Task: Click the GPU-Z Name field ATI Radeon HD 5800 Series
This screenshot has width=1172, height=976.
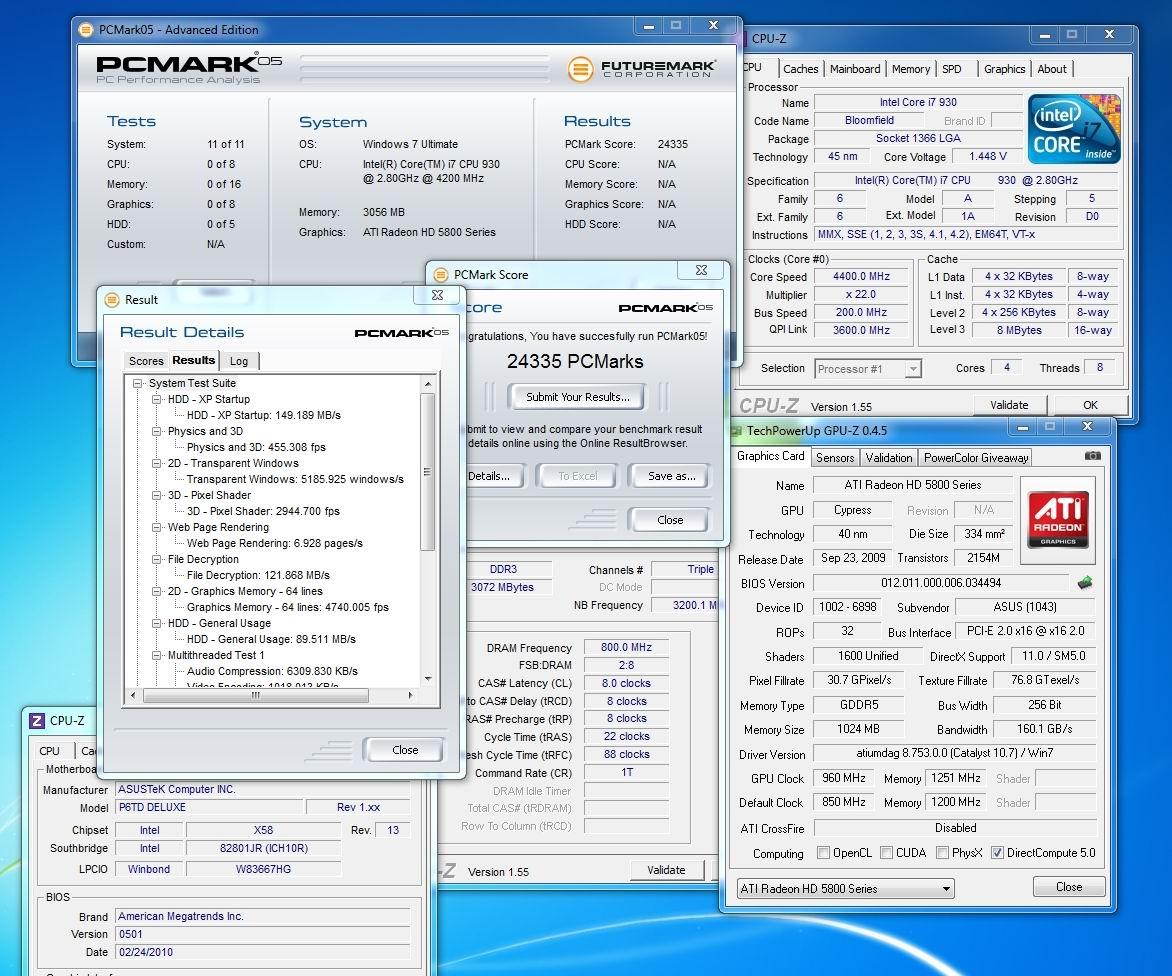Action: 913,485
